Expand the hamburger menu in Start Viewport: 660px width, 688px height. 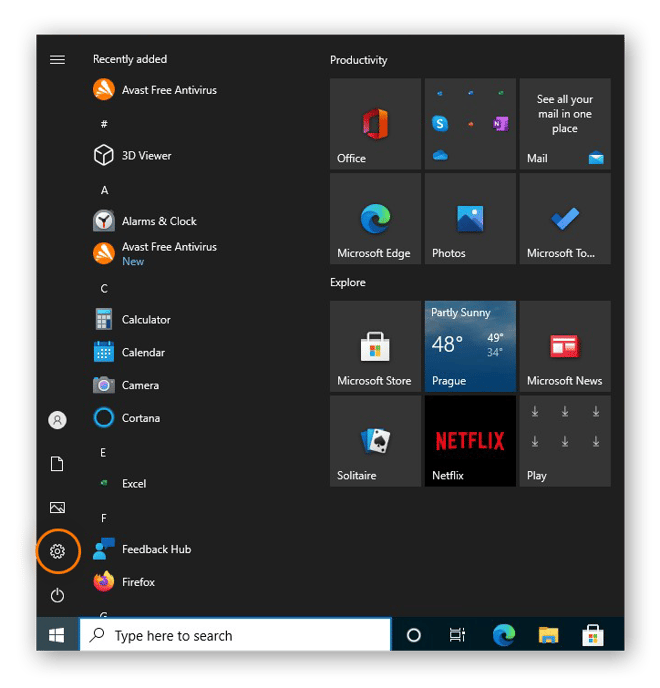[57, 59]
